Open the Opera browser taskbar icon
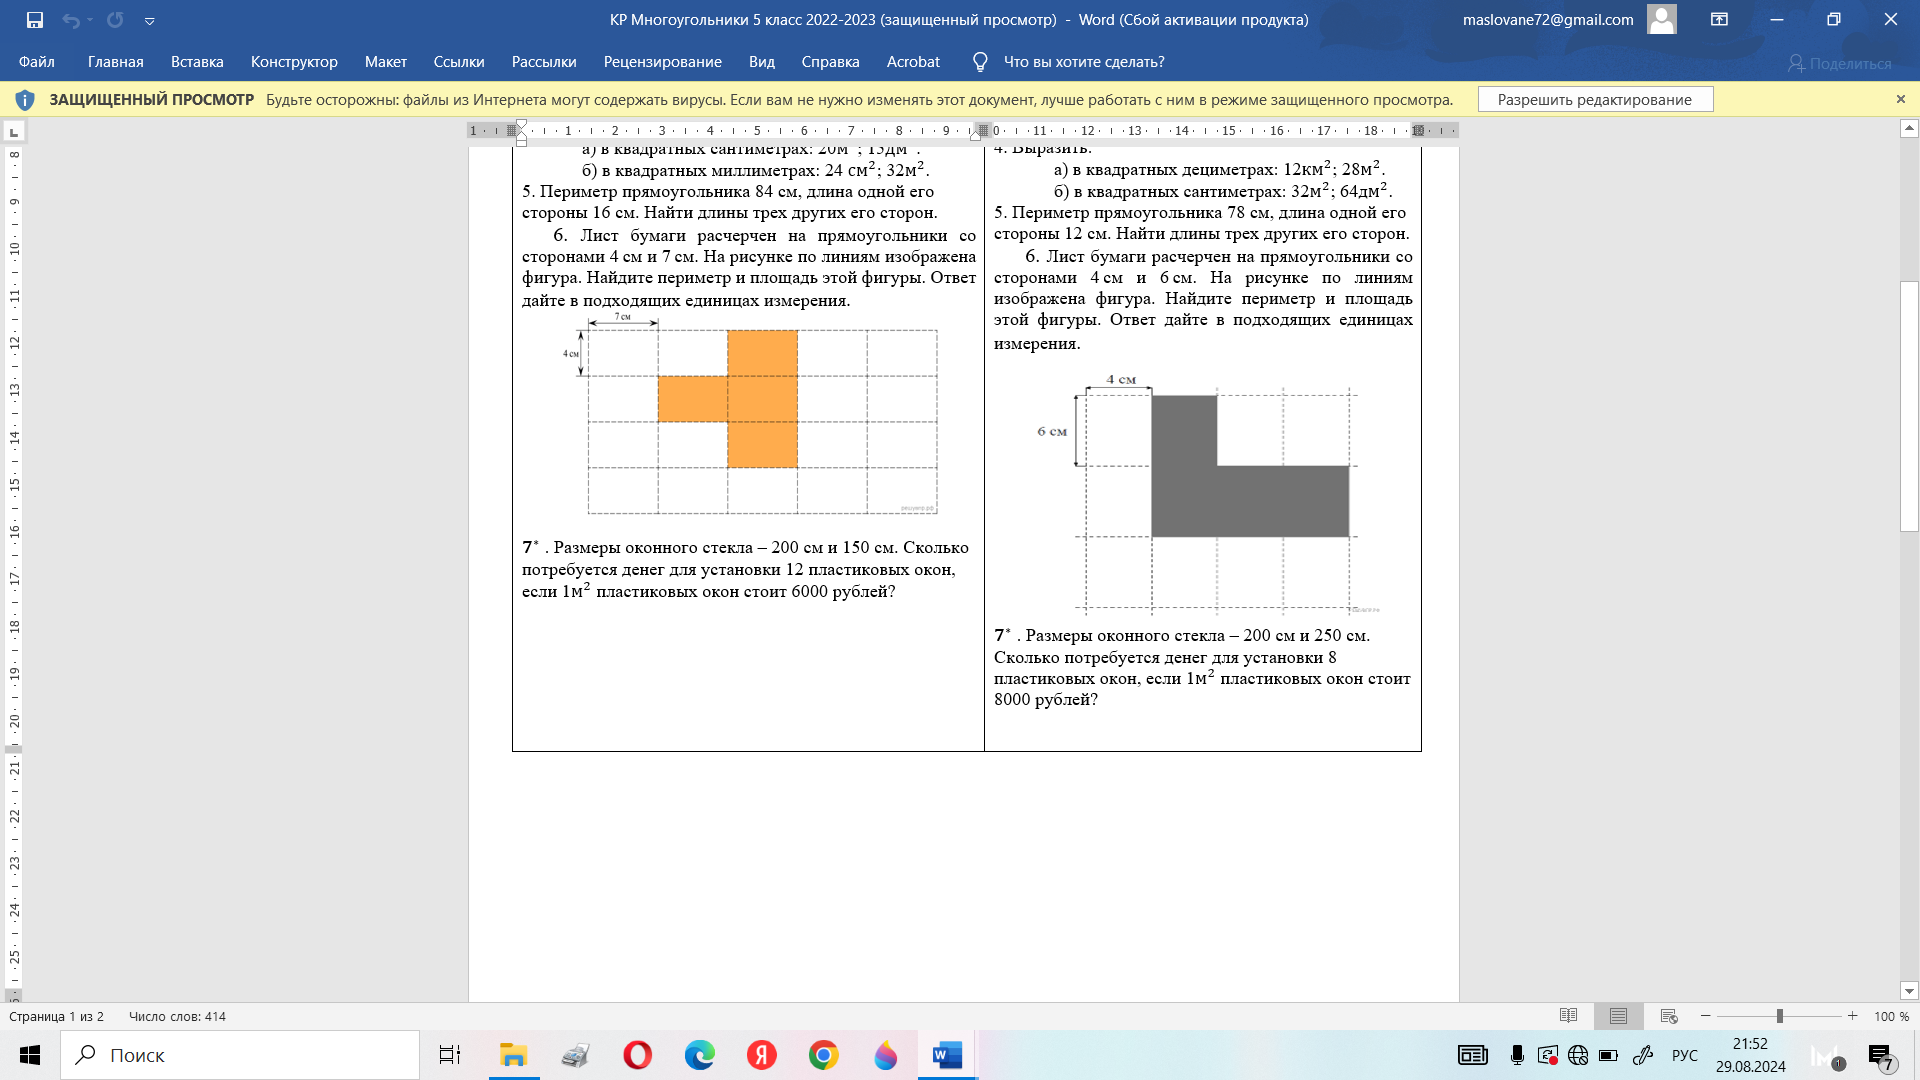 pos(637,1055)
